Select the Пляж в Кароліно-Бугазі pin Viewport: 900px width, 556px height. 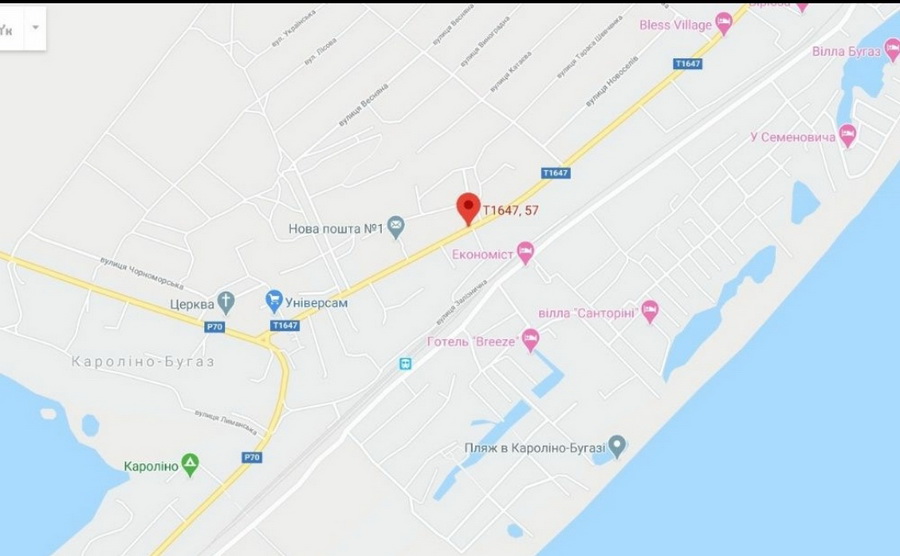[x=617, y=446]
